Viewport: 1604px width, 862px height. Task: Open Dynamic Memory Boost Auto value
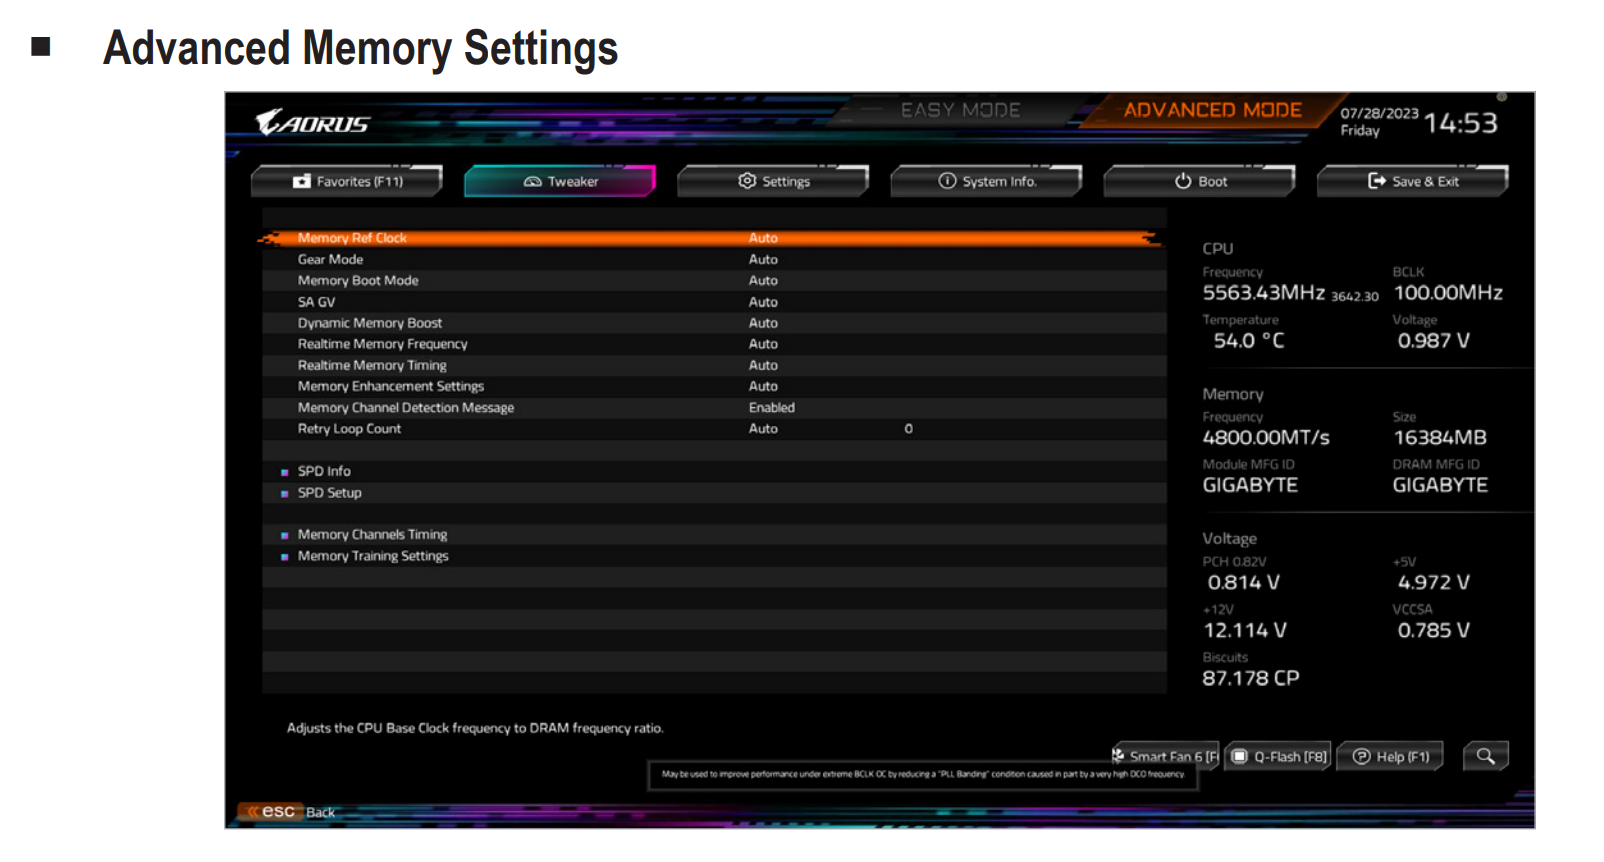click(763, 323)
